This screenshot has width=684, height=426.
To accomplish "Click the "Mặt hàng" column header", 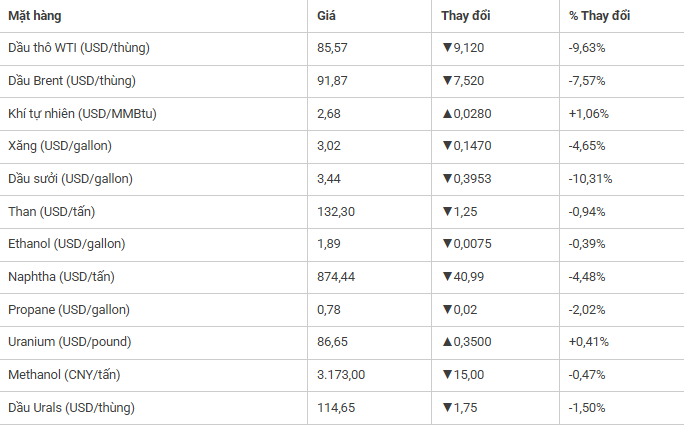I will coord(34,17).
